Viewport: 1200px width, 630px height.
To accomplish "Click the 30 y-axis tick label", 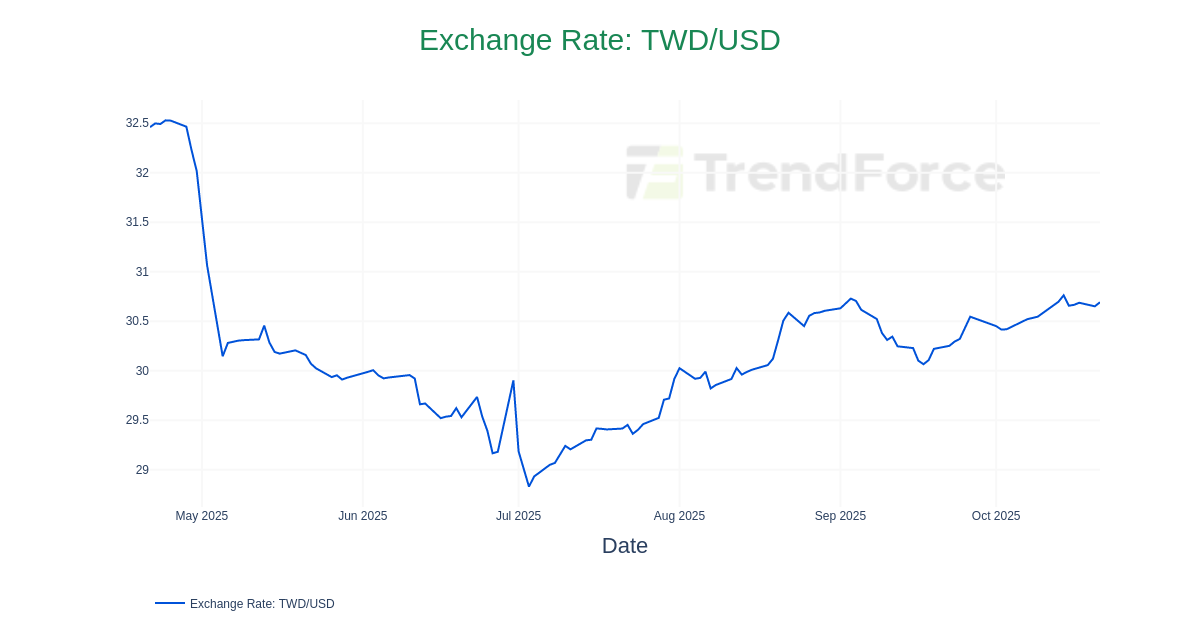I will 142,371.
